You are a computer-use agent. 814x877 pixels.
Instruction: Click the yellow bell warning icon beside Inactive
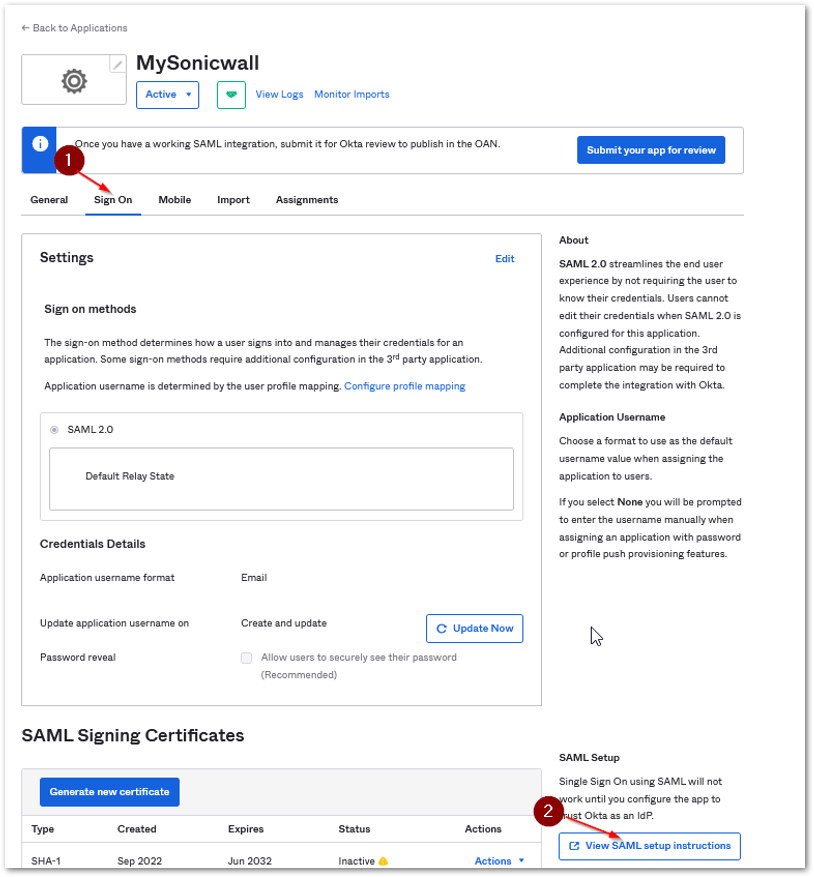[383, 861]
